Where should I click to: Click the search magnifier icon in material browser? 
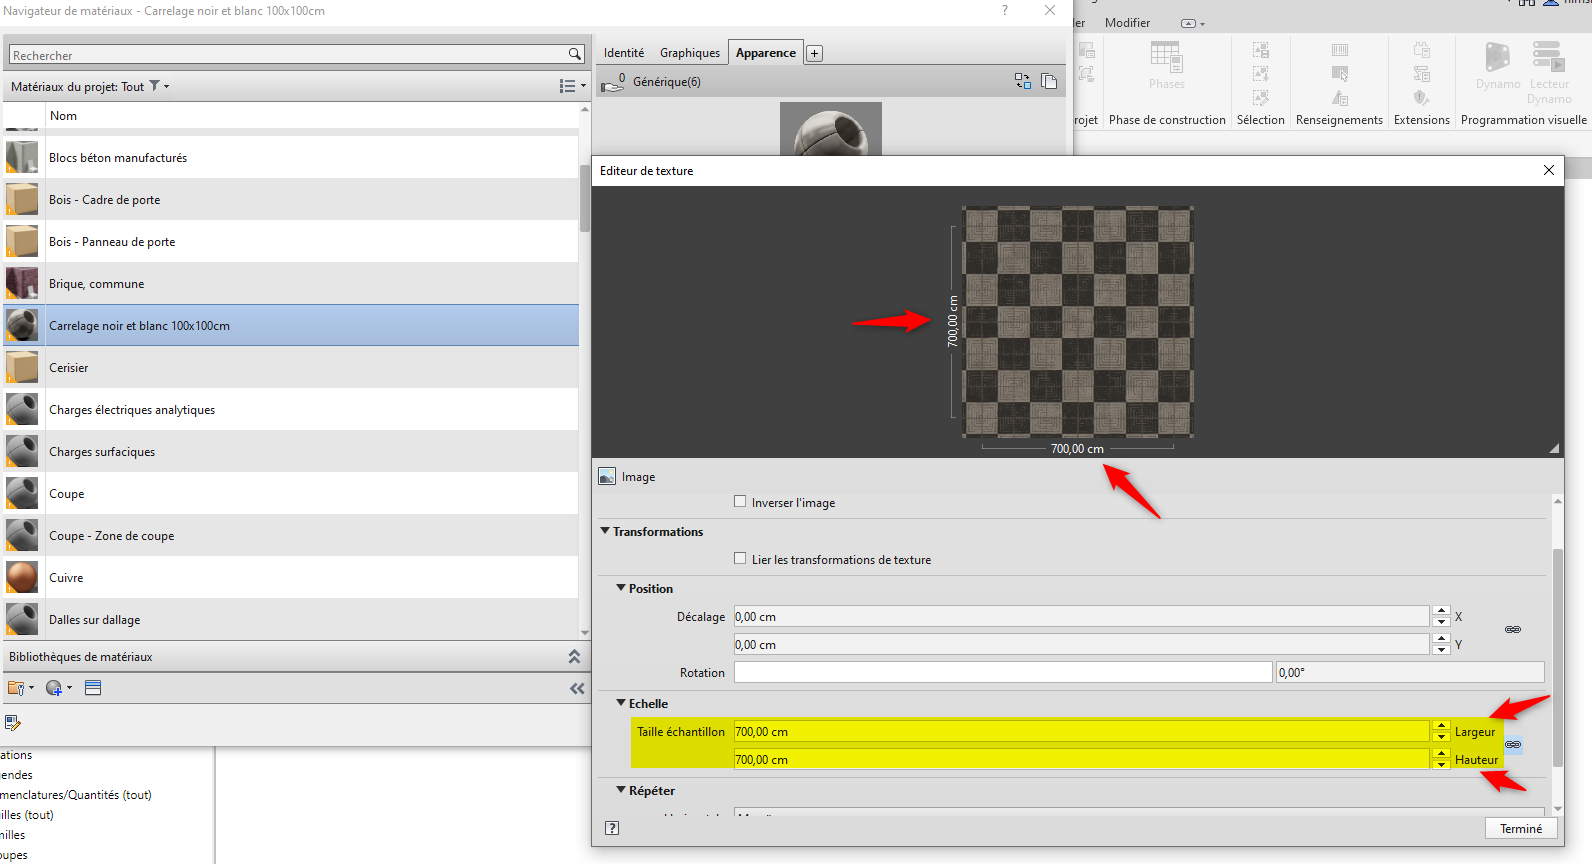click(574, 55)
